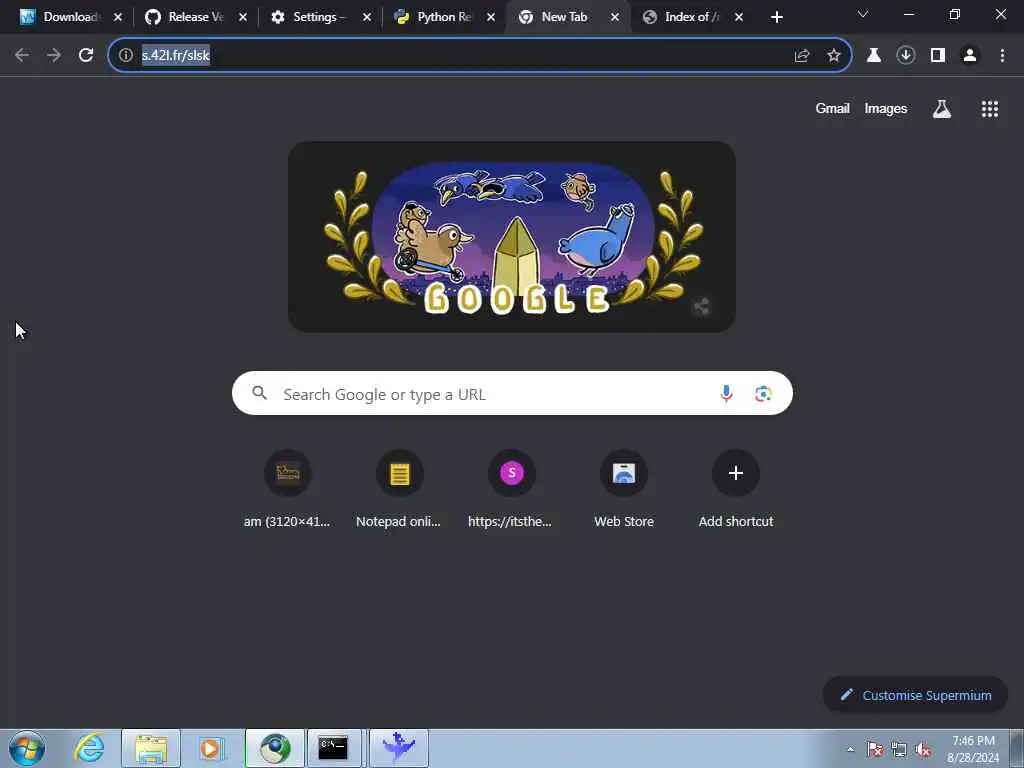Open the Windows Start menu
Image resolution: width=1024 pixels, height=768 pixels.
coord(27,748)
